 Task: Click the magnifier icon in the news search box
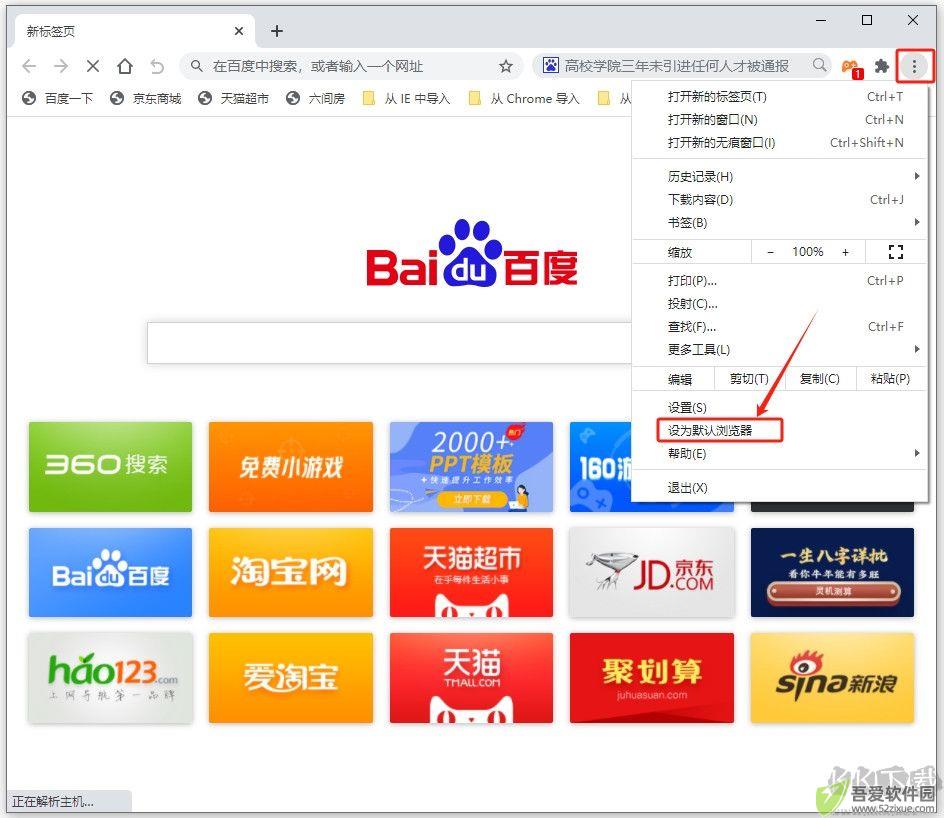(819, 64)
